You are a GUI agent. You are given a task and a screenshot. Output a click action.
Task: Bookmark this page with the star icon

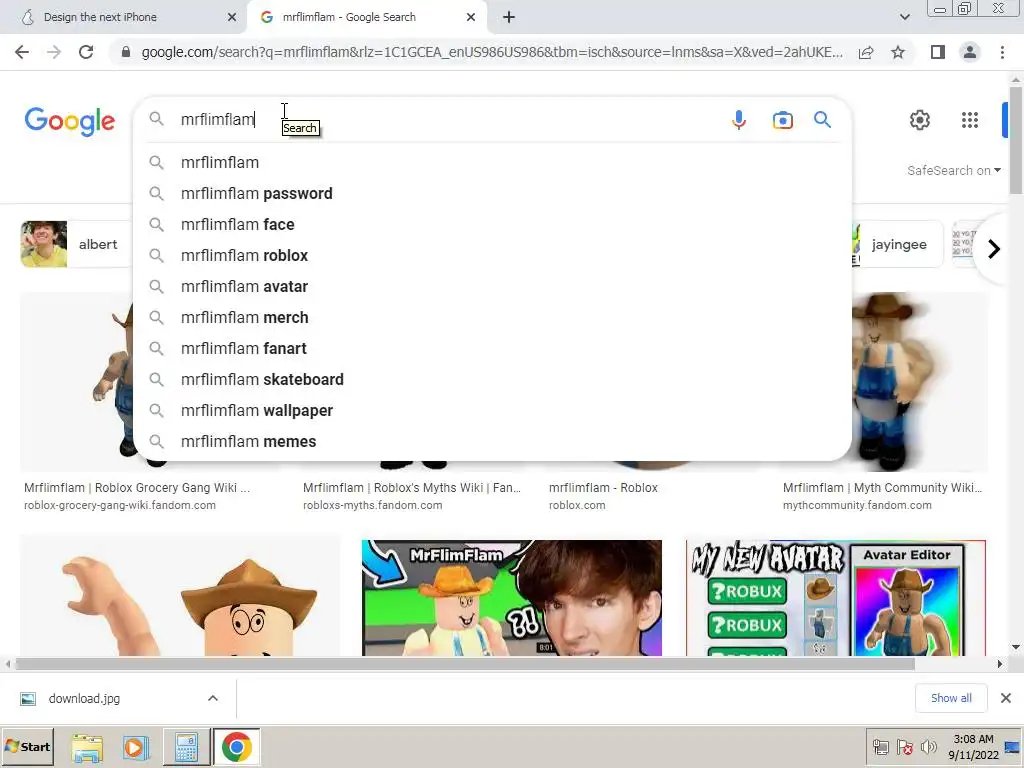(898, 52)
